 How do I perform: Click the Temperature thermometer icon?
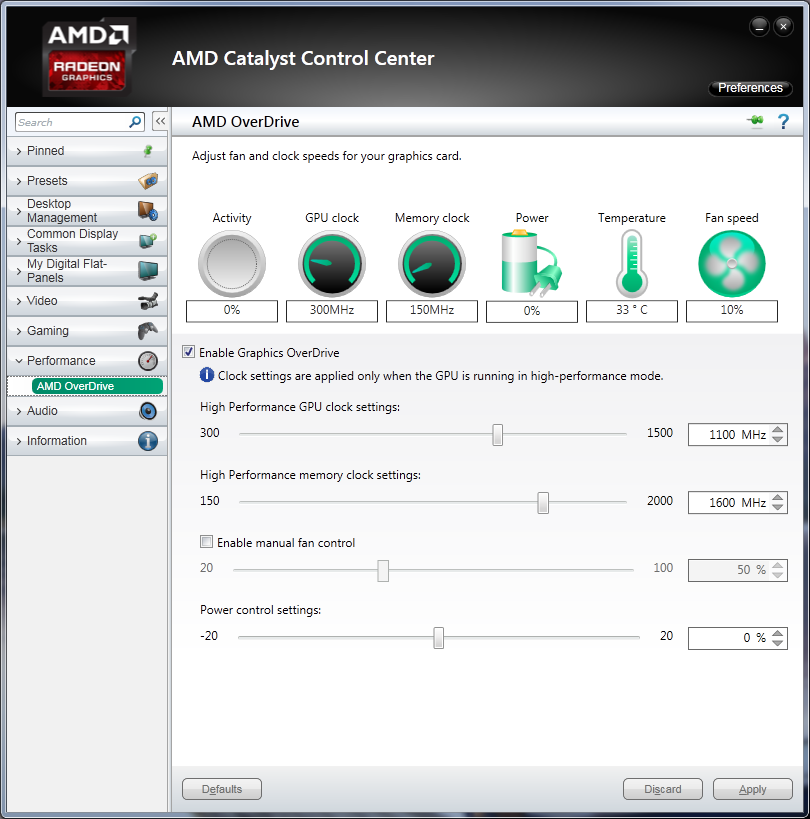click(632, 264)
